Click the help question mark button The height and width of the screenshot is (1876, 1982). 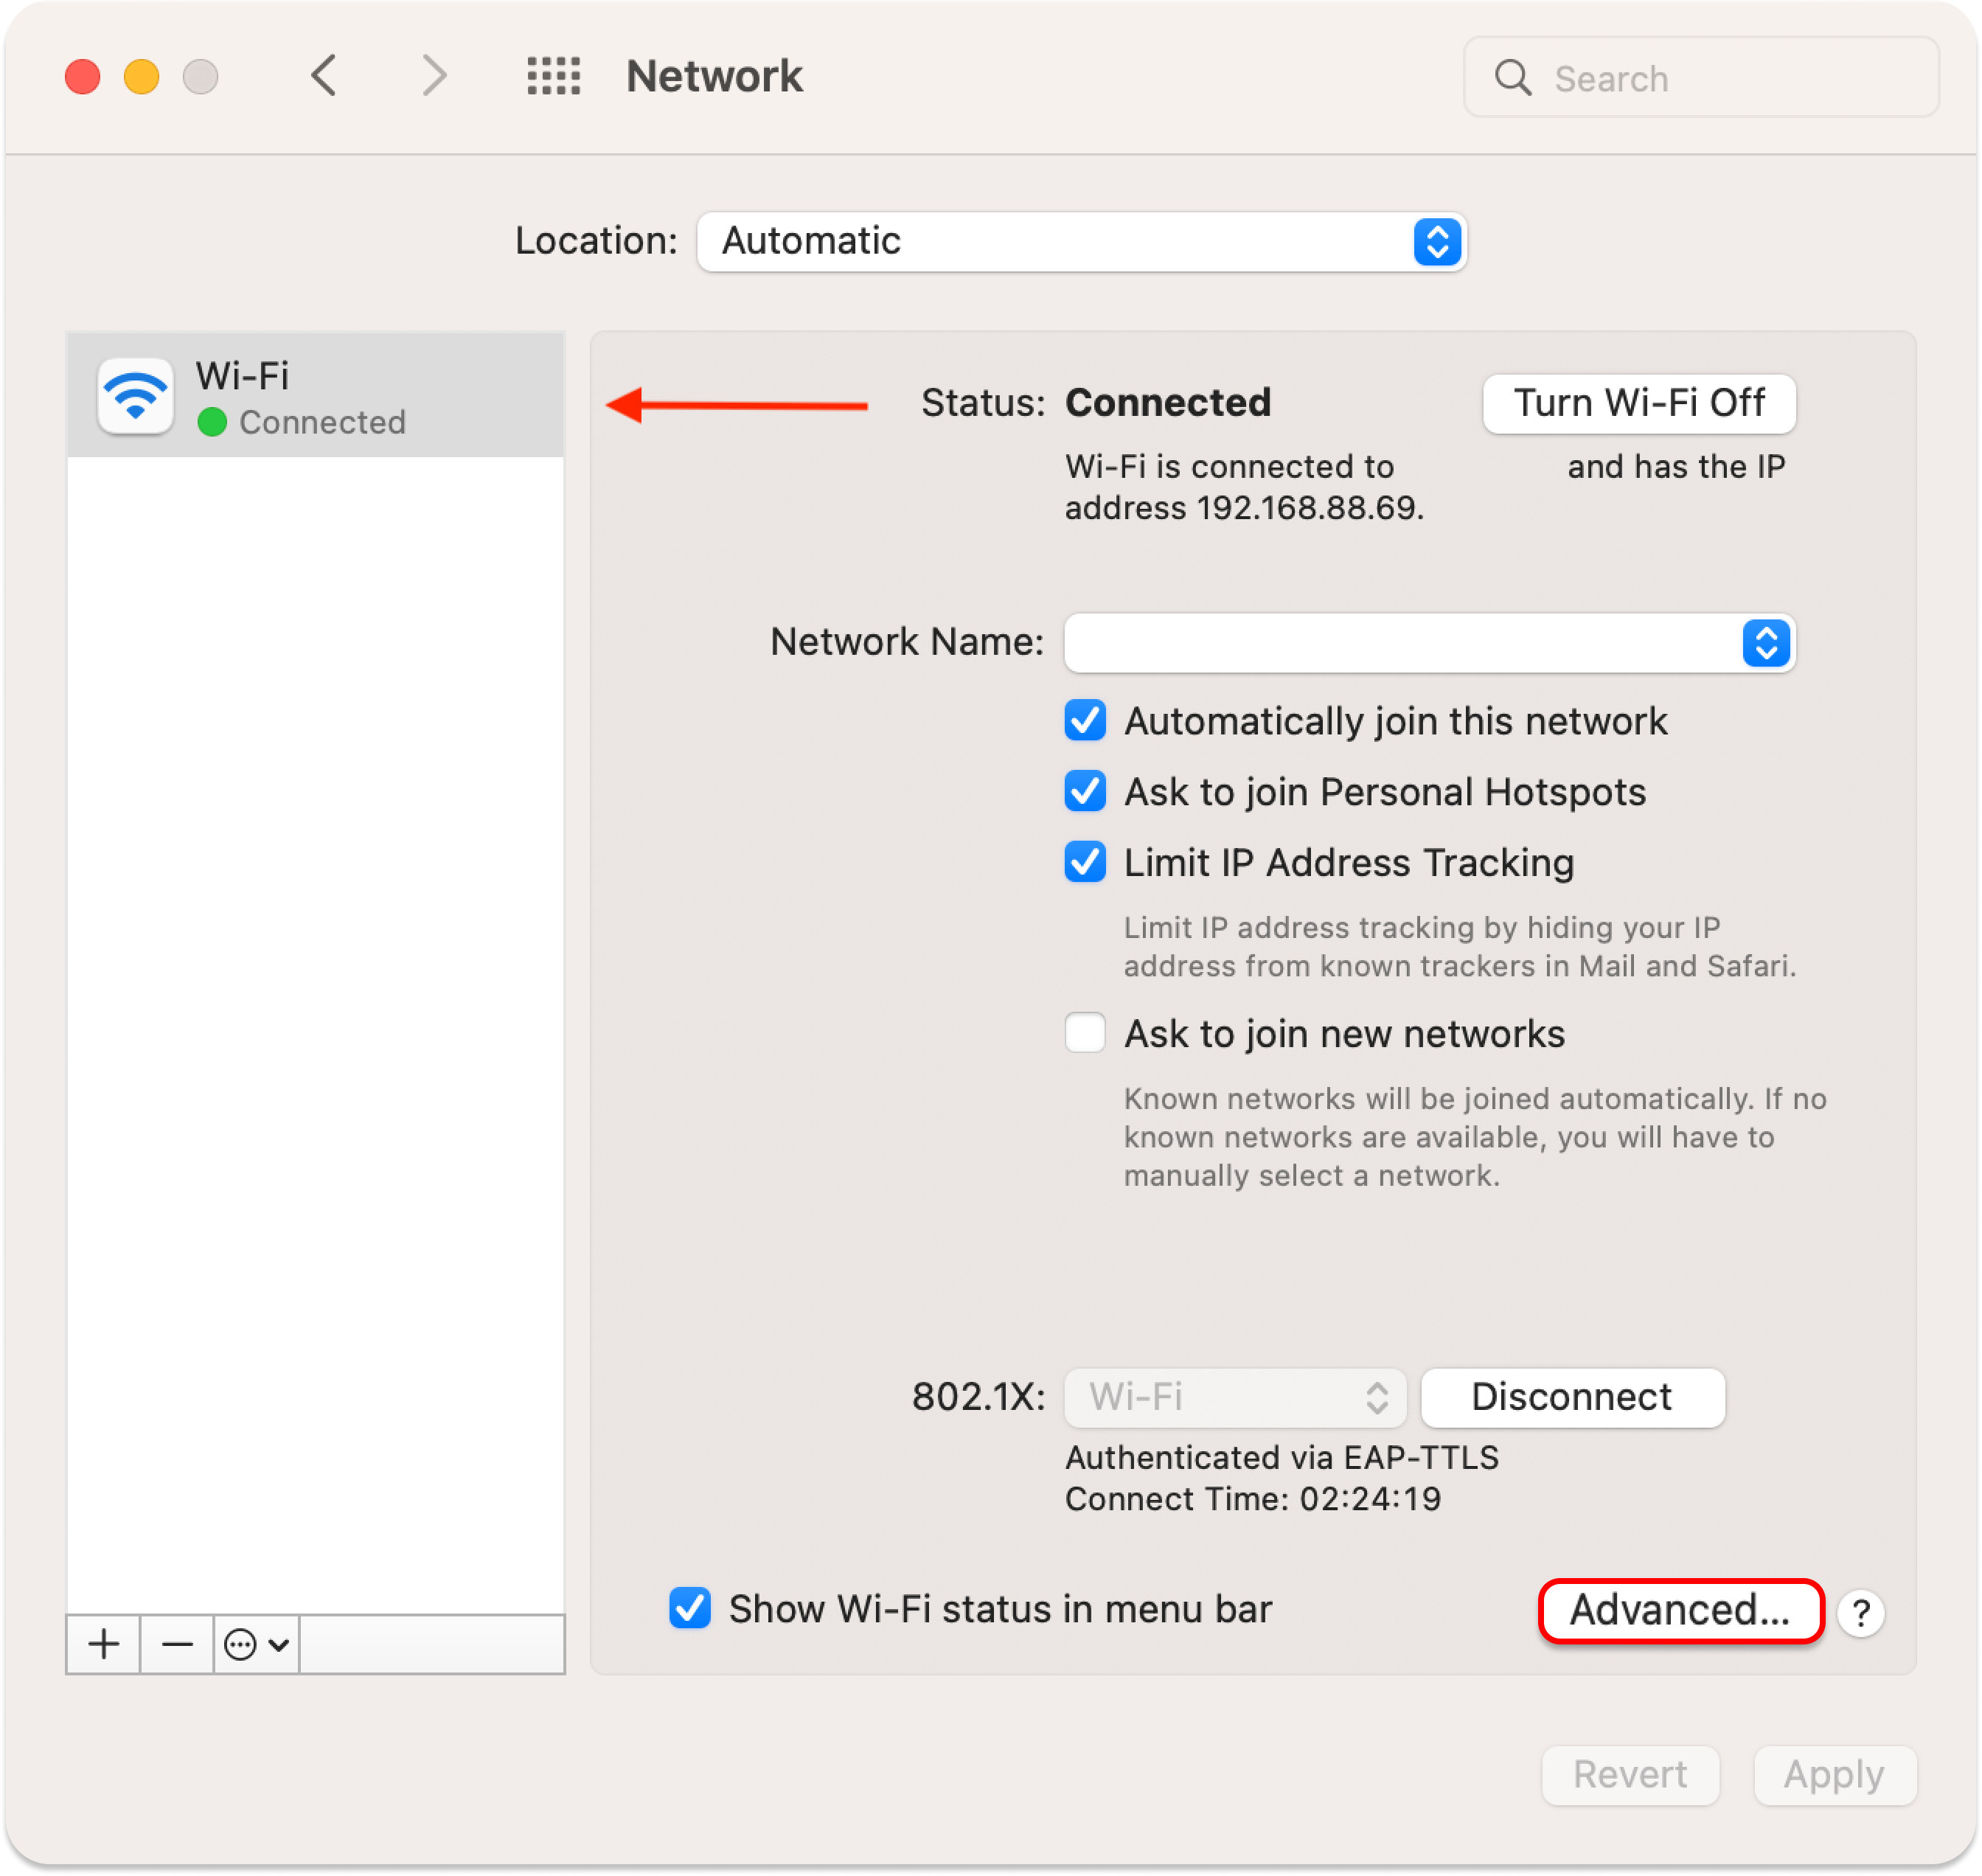point(1860,1613)
